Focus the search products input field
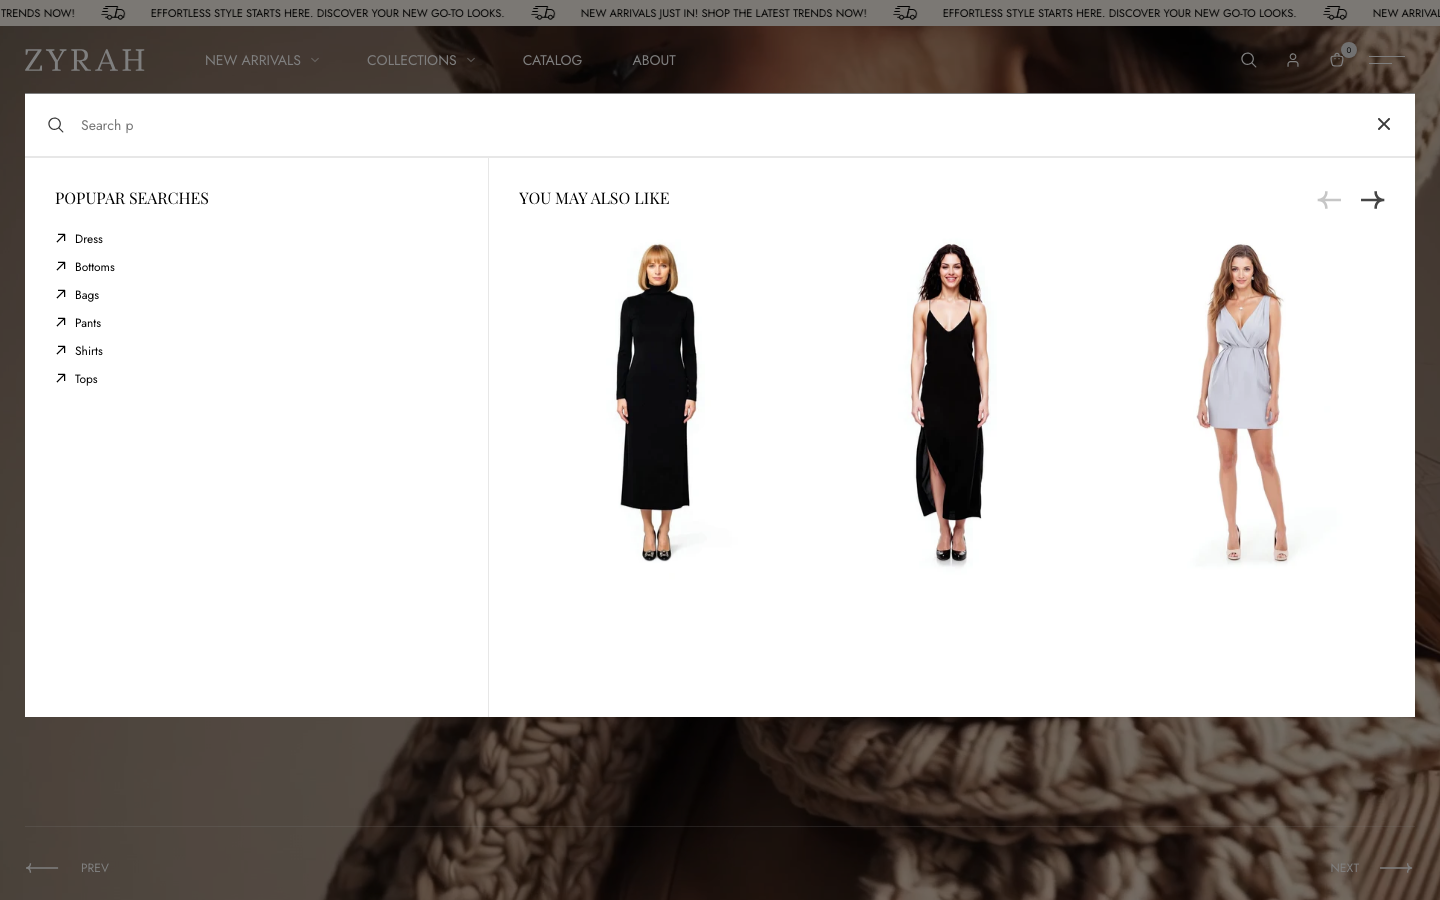This screenshot has height=900, width=1440. pos(720,125)
